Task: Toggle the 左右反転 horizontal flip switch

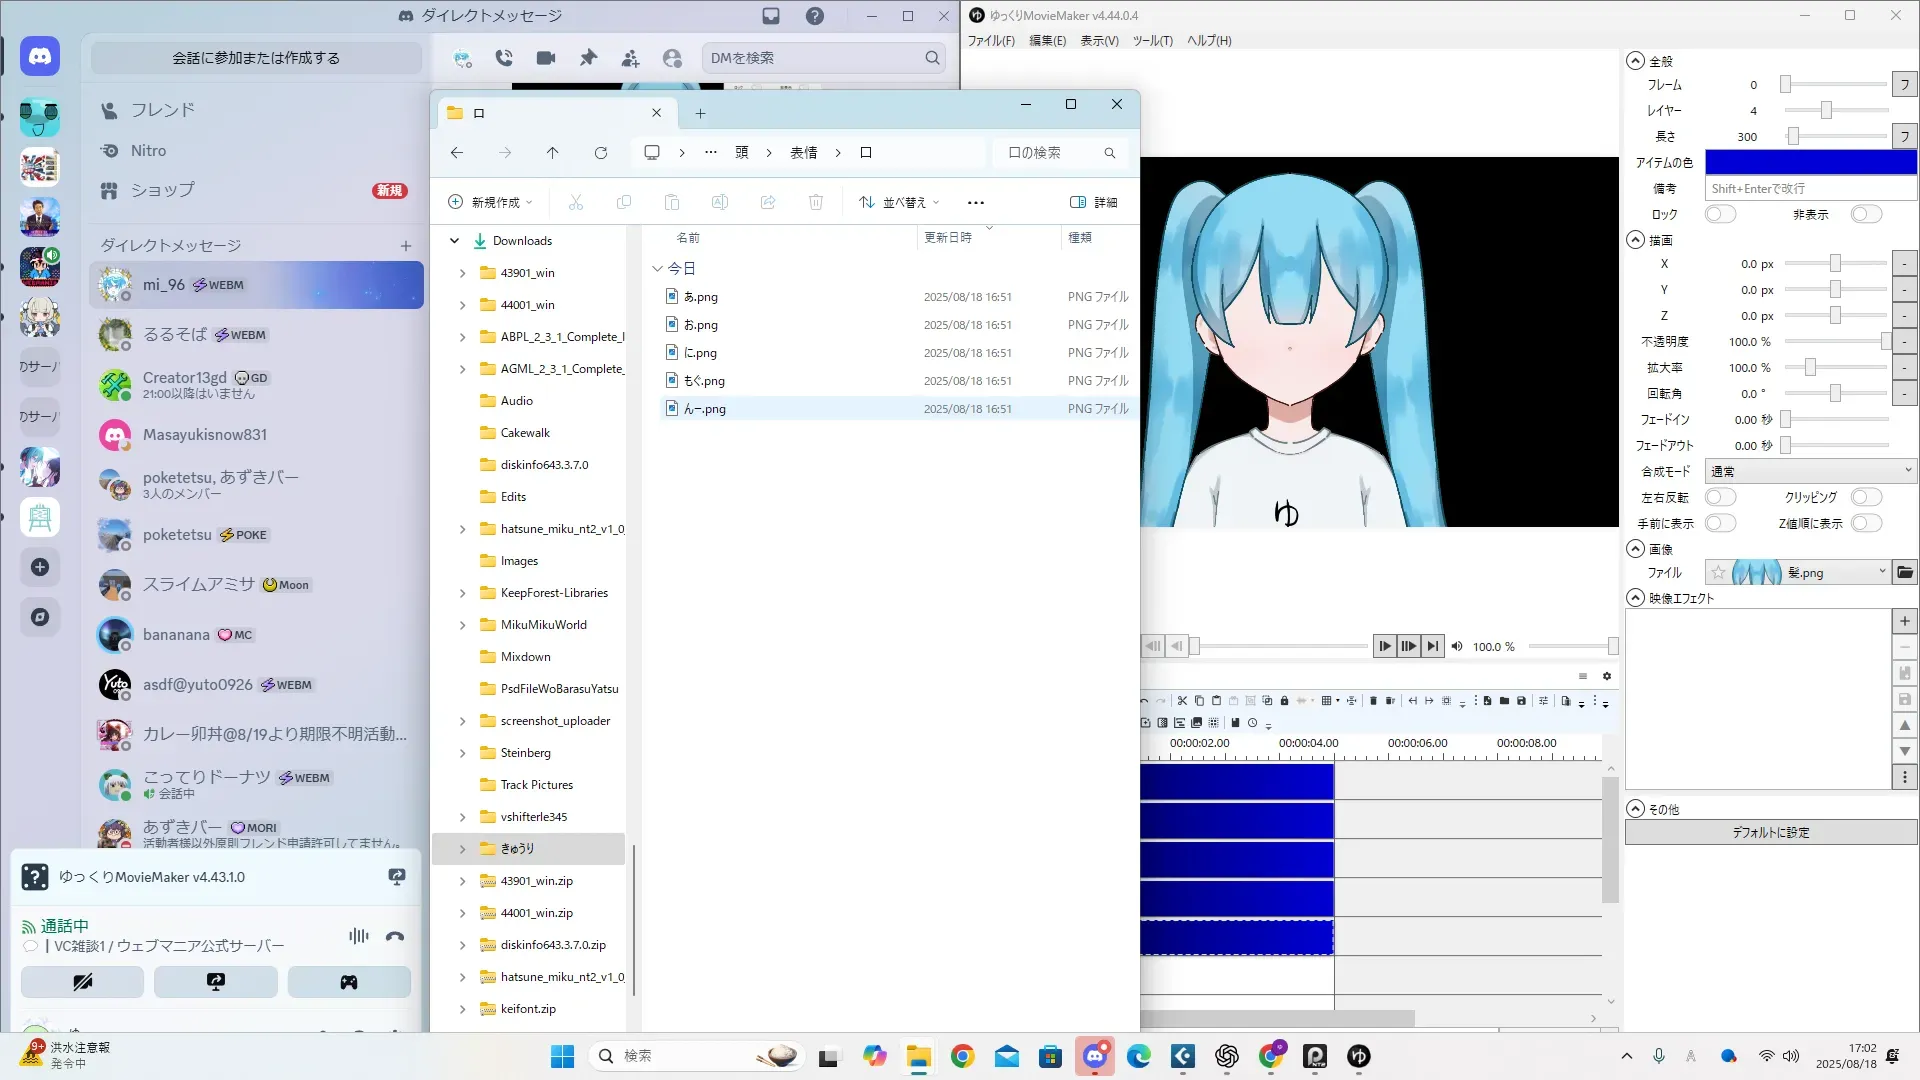Action: 1720,497
